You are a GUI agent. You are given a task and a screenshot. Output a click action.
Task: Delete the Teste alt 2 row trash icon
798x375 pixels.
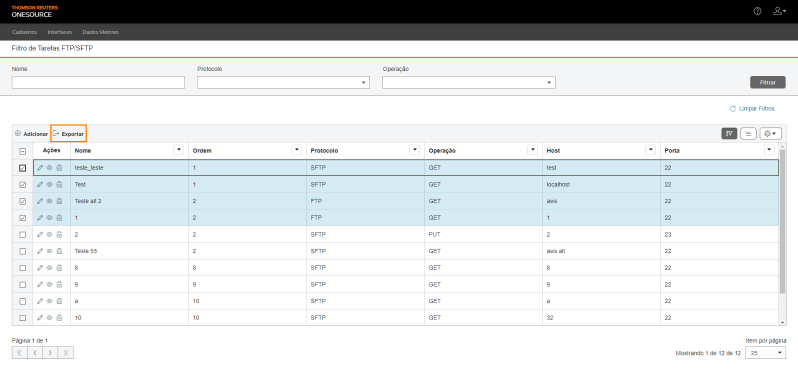click(x=59, y=201)
